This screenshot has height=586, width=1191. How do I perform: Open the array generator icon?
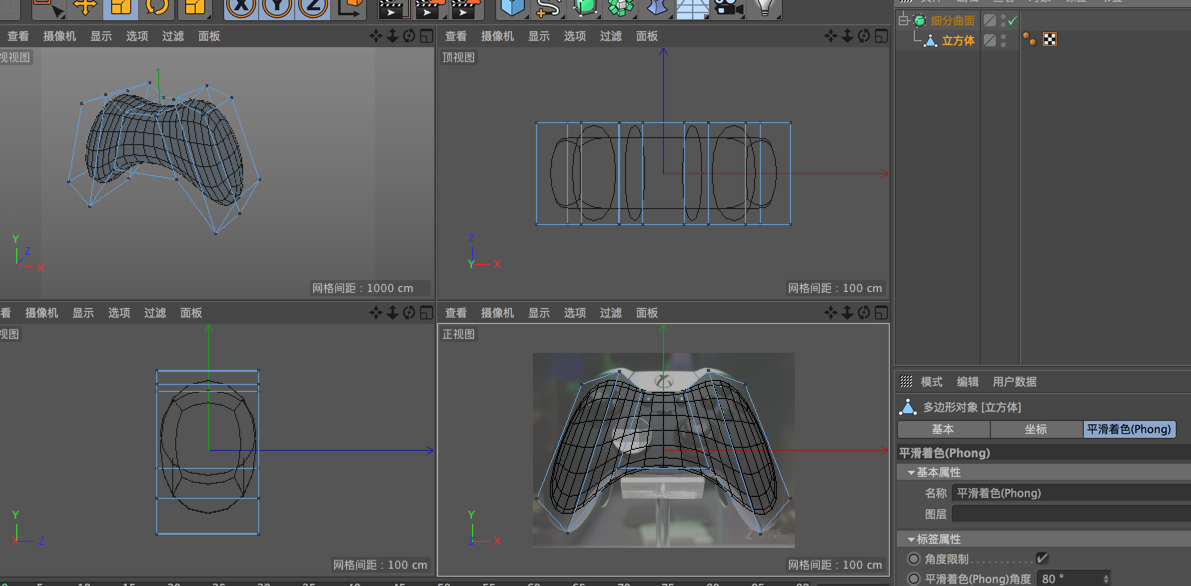pos(621,7)
